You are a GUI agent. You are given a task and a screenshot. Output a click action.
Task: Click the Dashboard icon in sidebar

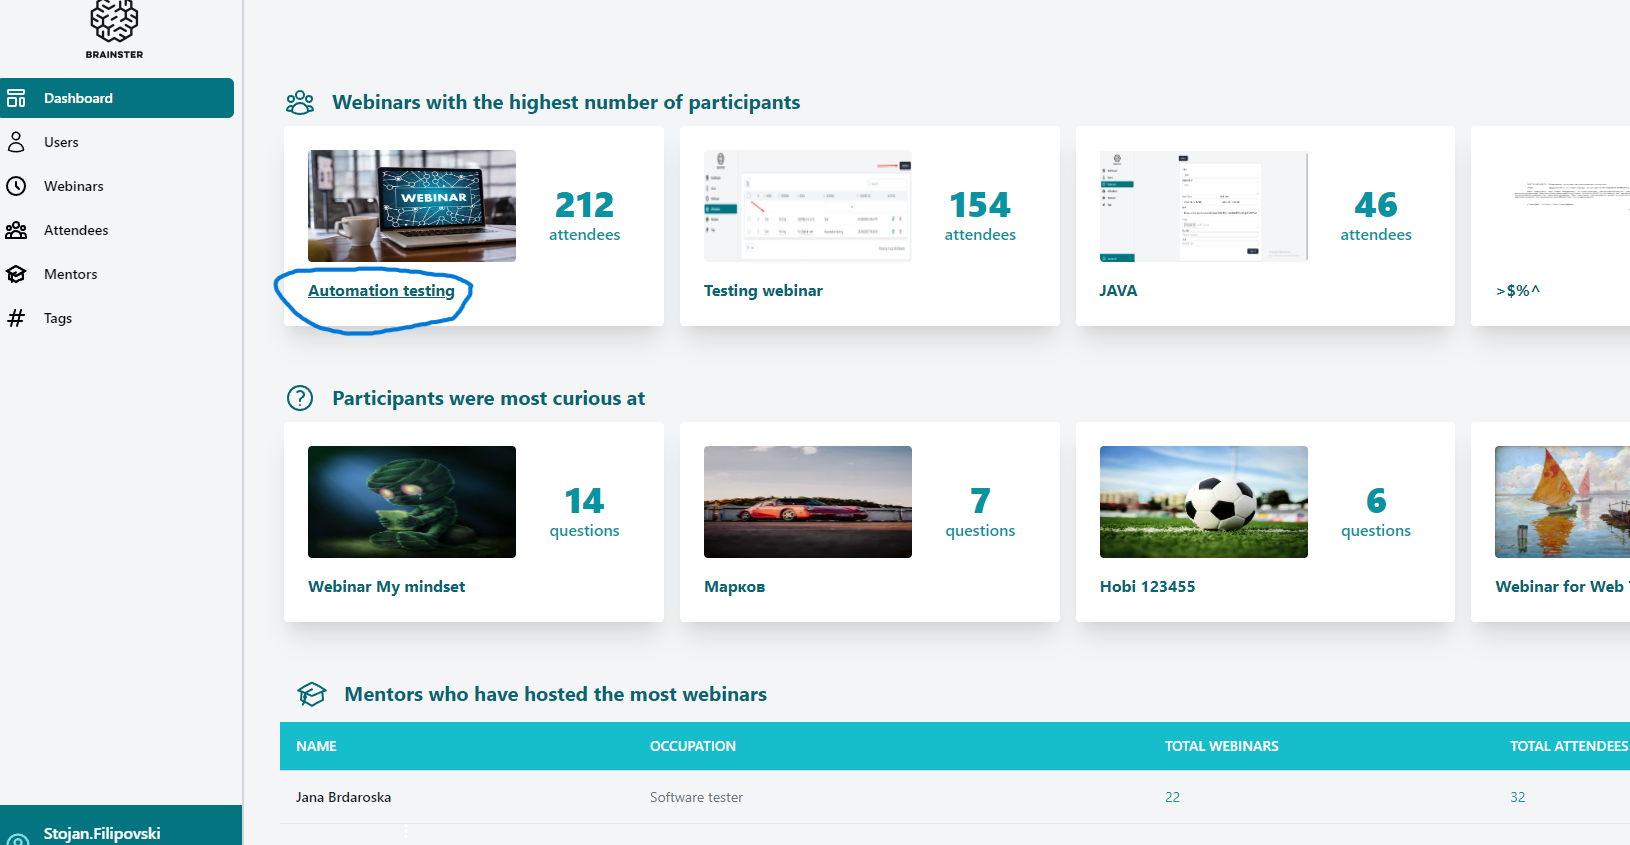(x=16, y=98)
